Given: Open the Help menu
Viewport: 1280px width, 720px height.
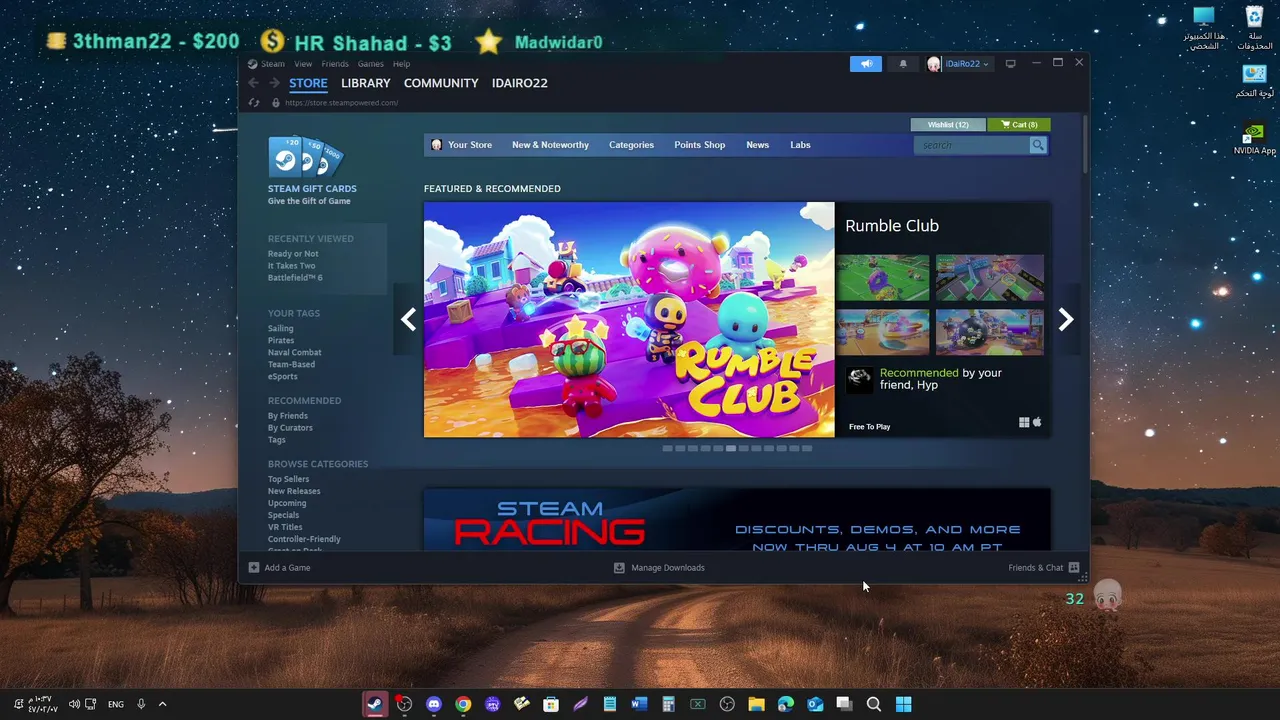Looking at the screenshot, I should (x=401, y=64).
